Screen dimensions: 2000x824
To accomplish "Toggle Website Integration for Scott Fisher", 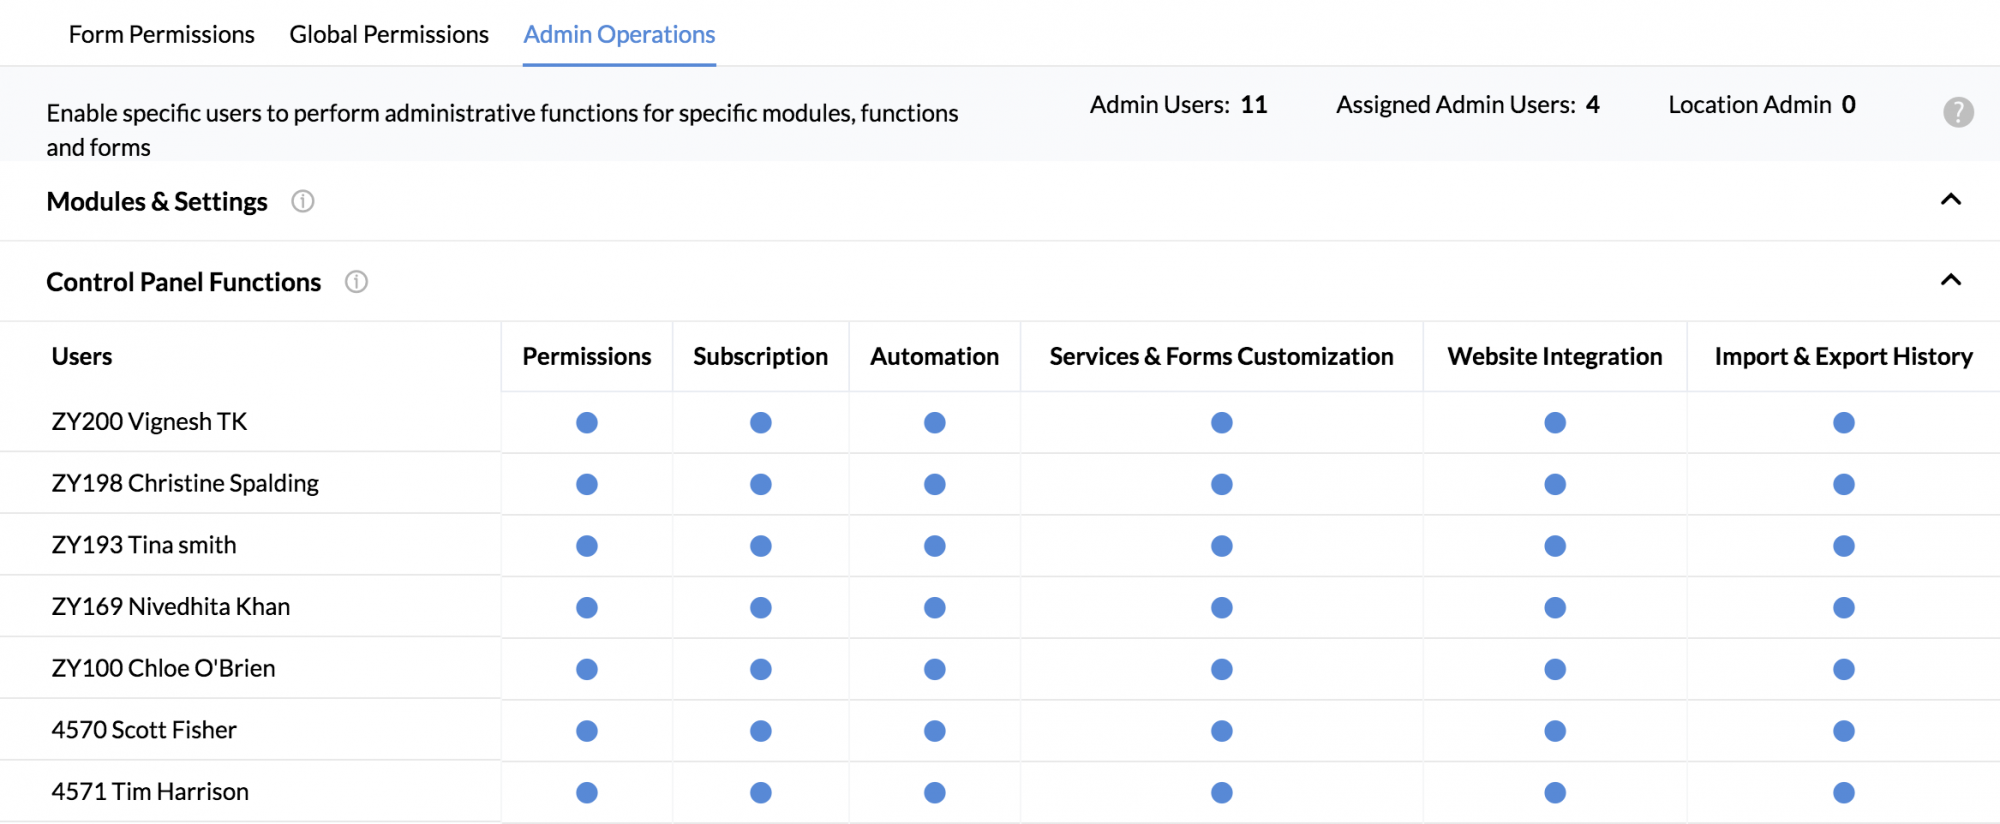I will point(1555,731).
